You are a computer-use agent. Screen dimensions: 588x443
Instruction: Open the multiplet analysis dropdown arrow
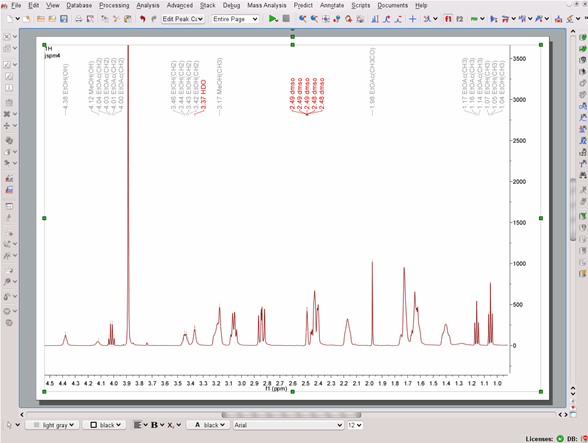[530, 19]
